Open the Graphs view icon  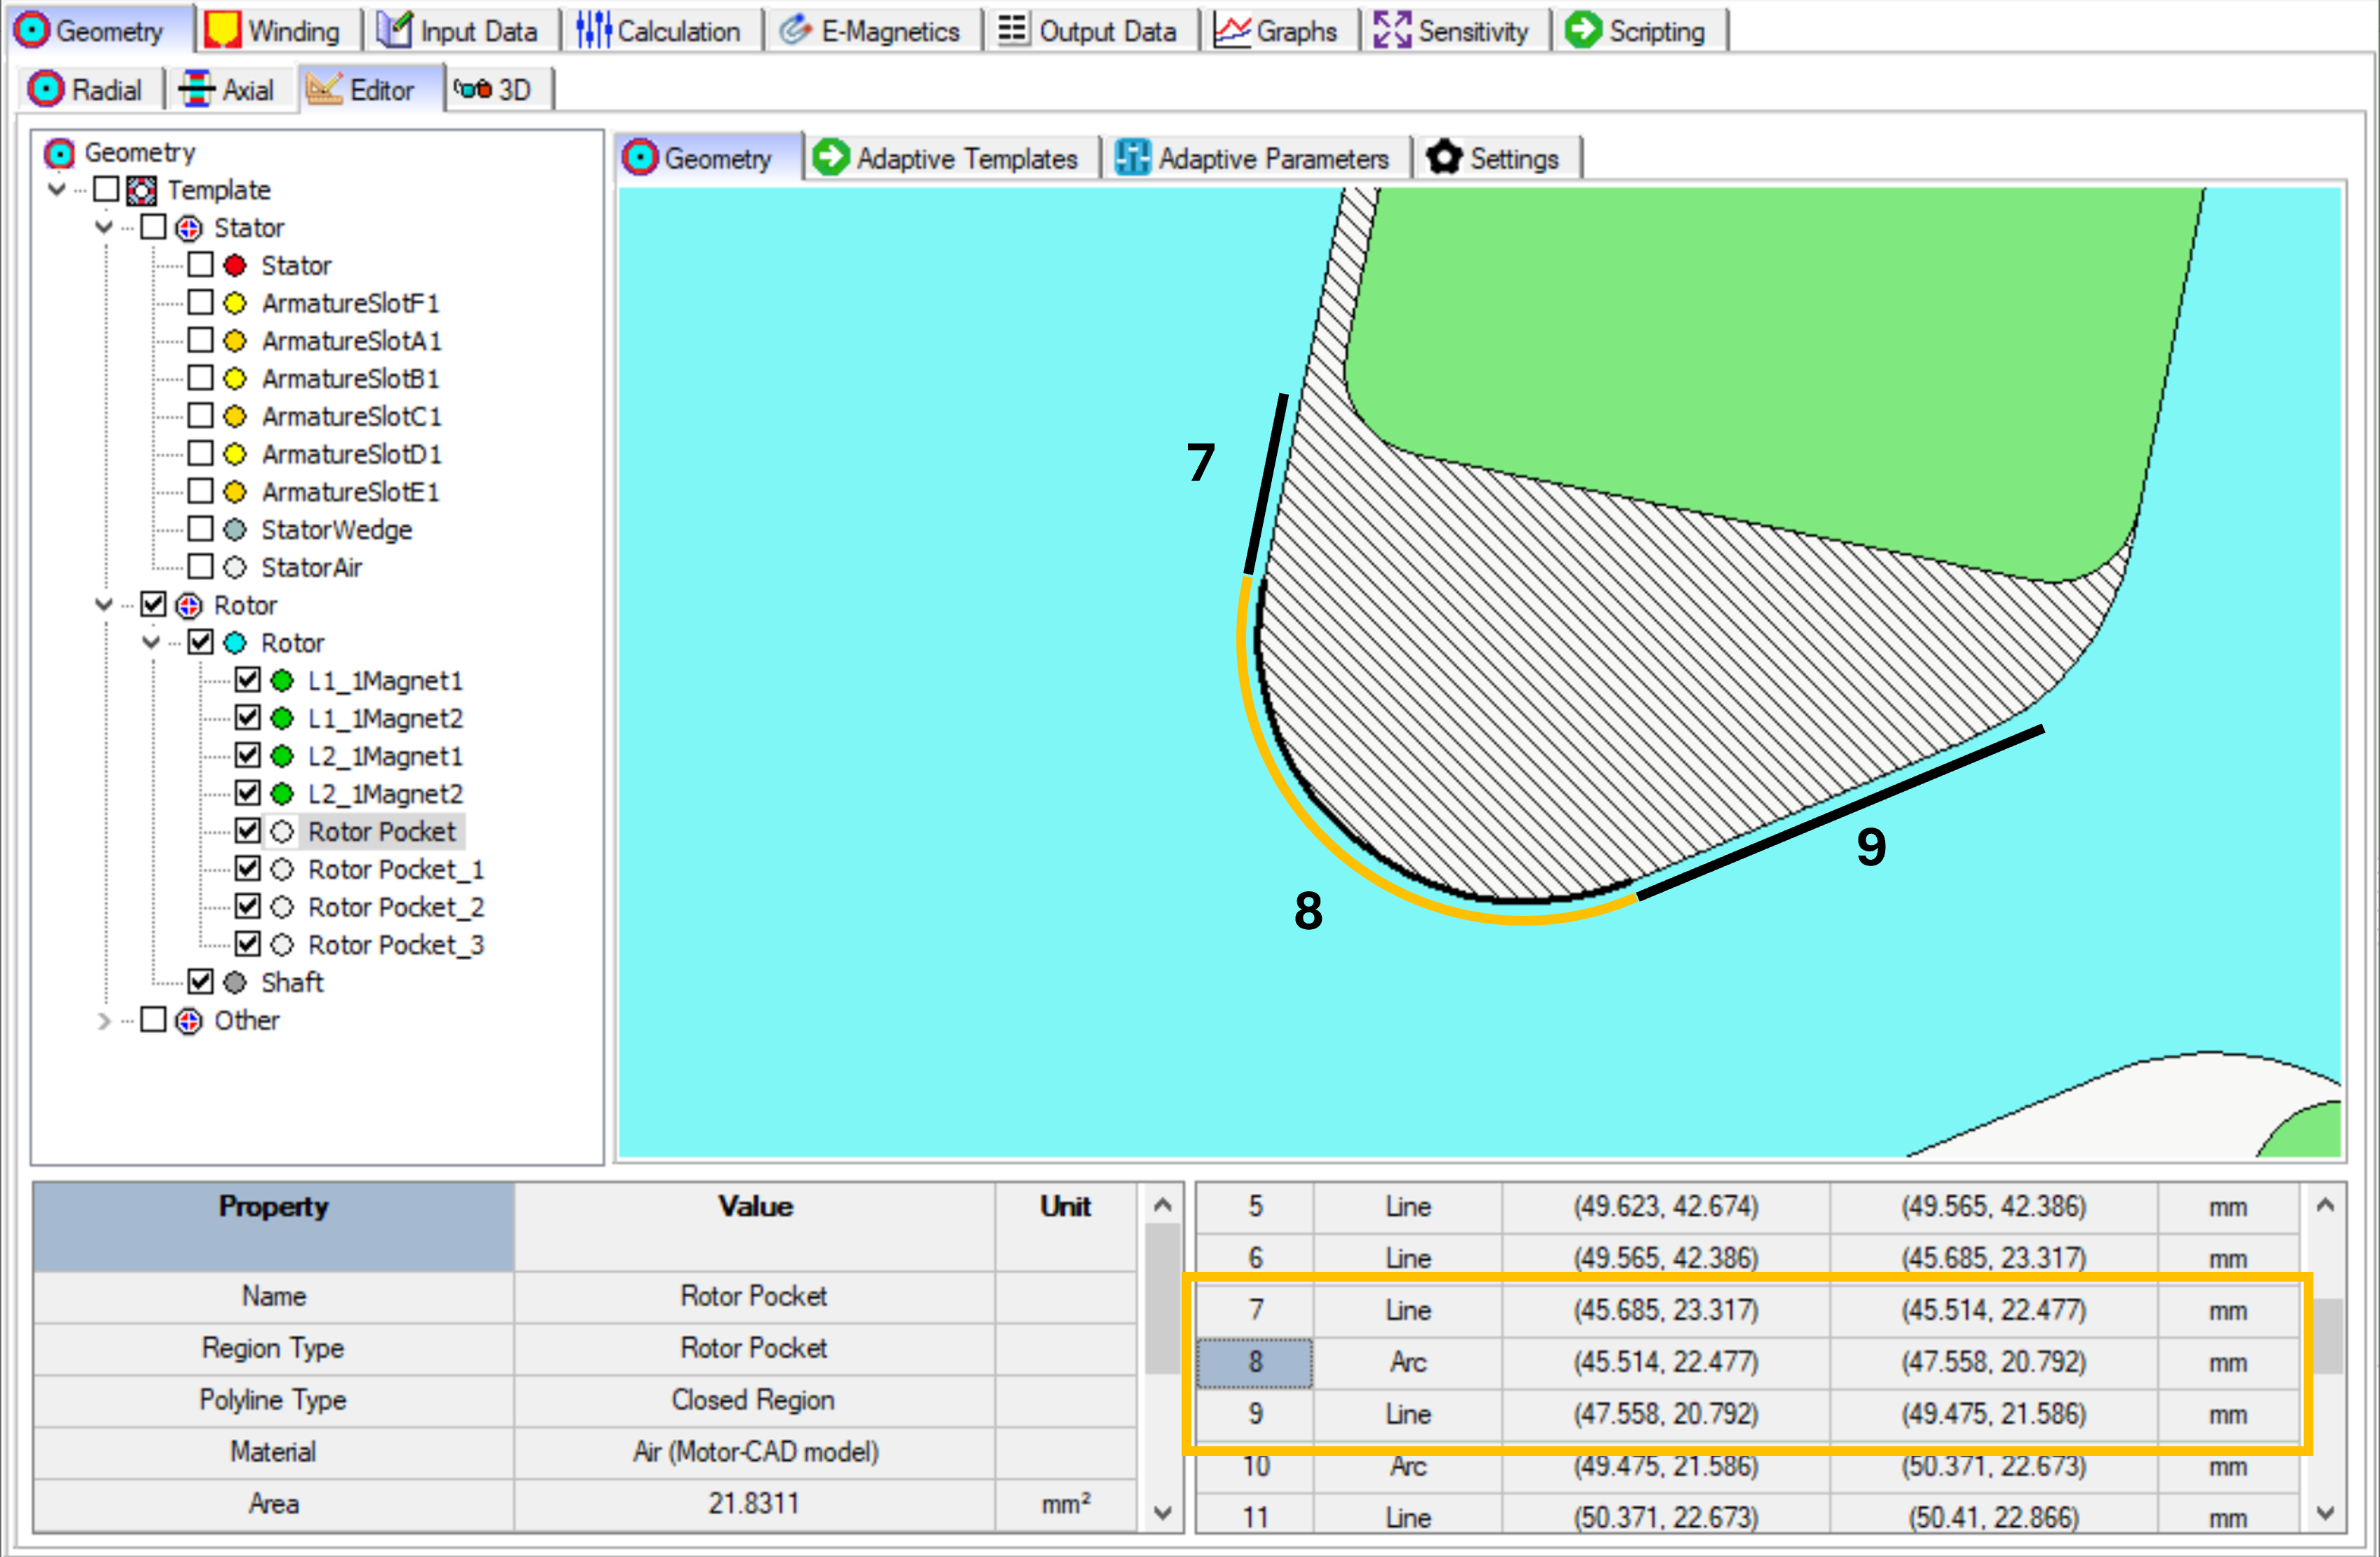click(x=1234, y=29)
